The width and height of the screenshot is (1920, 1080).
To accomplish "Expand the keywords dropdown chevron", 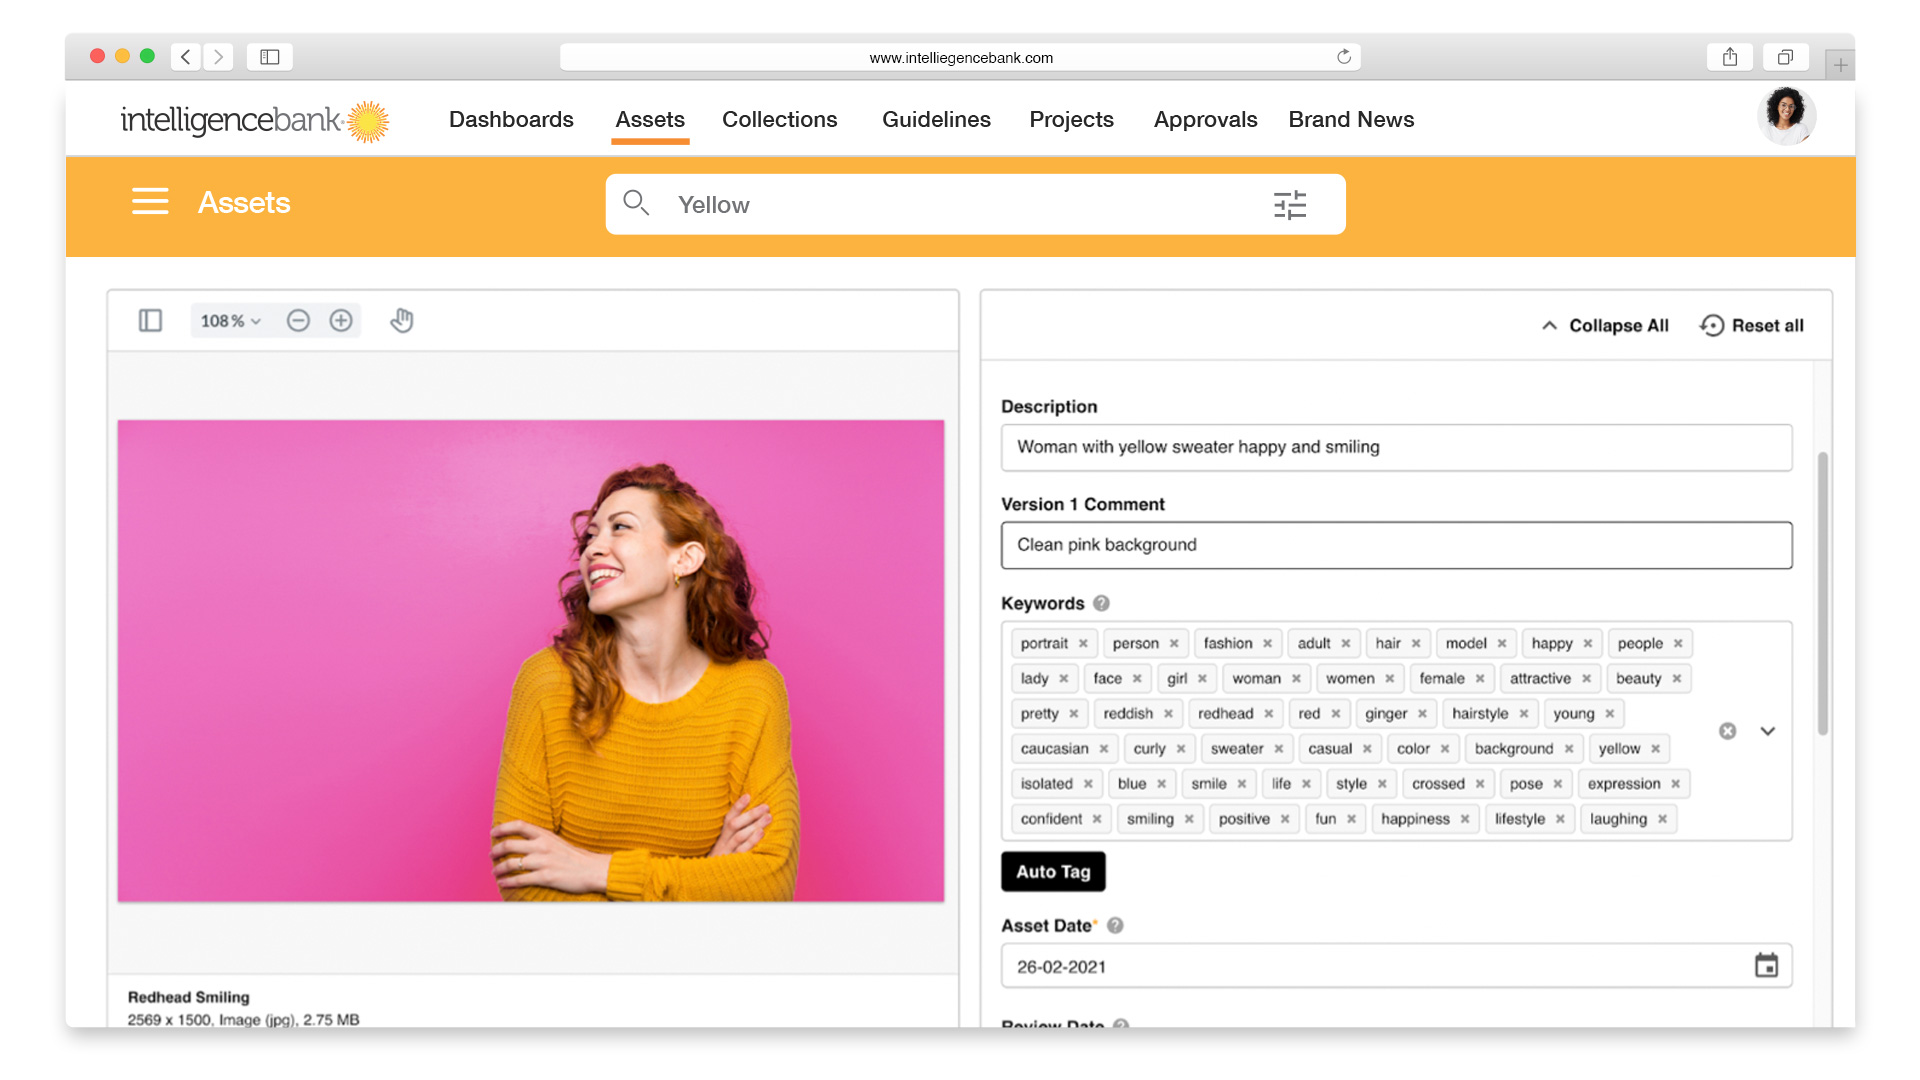I will [1768, 731].
